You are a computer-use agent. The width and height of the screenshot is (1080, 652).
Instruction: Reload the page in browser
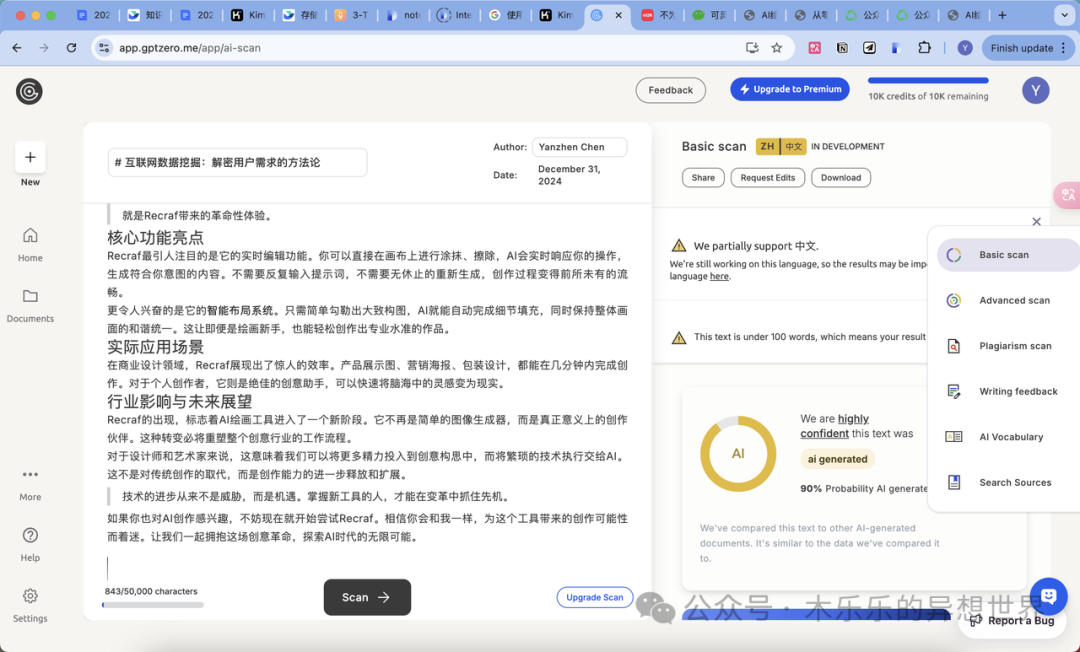[71, 48]
